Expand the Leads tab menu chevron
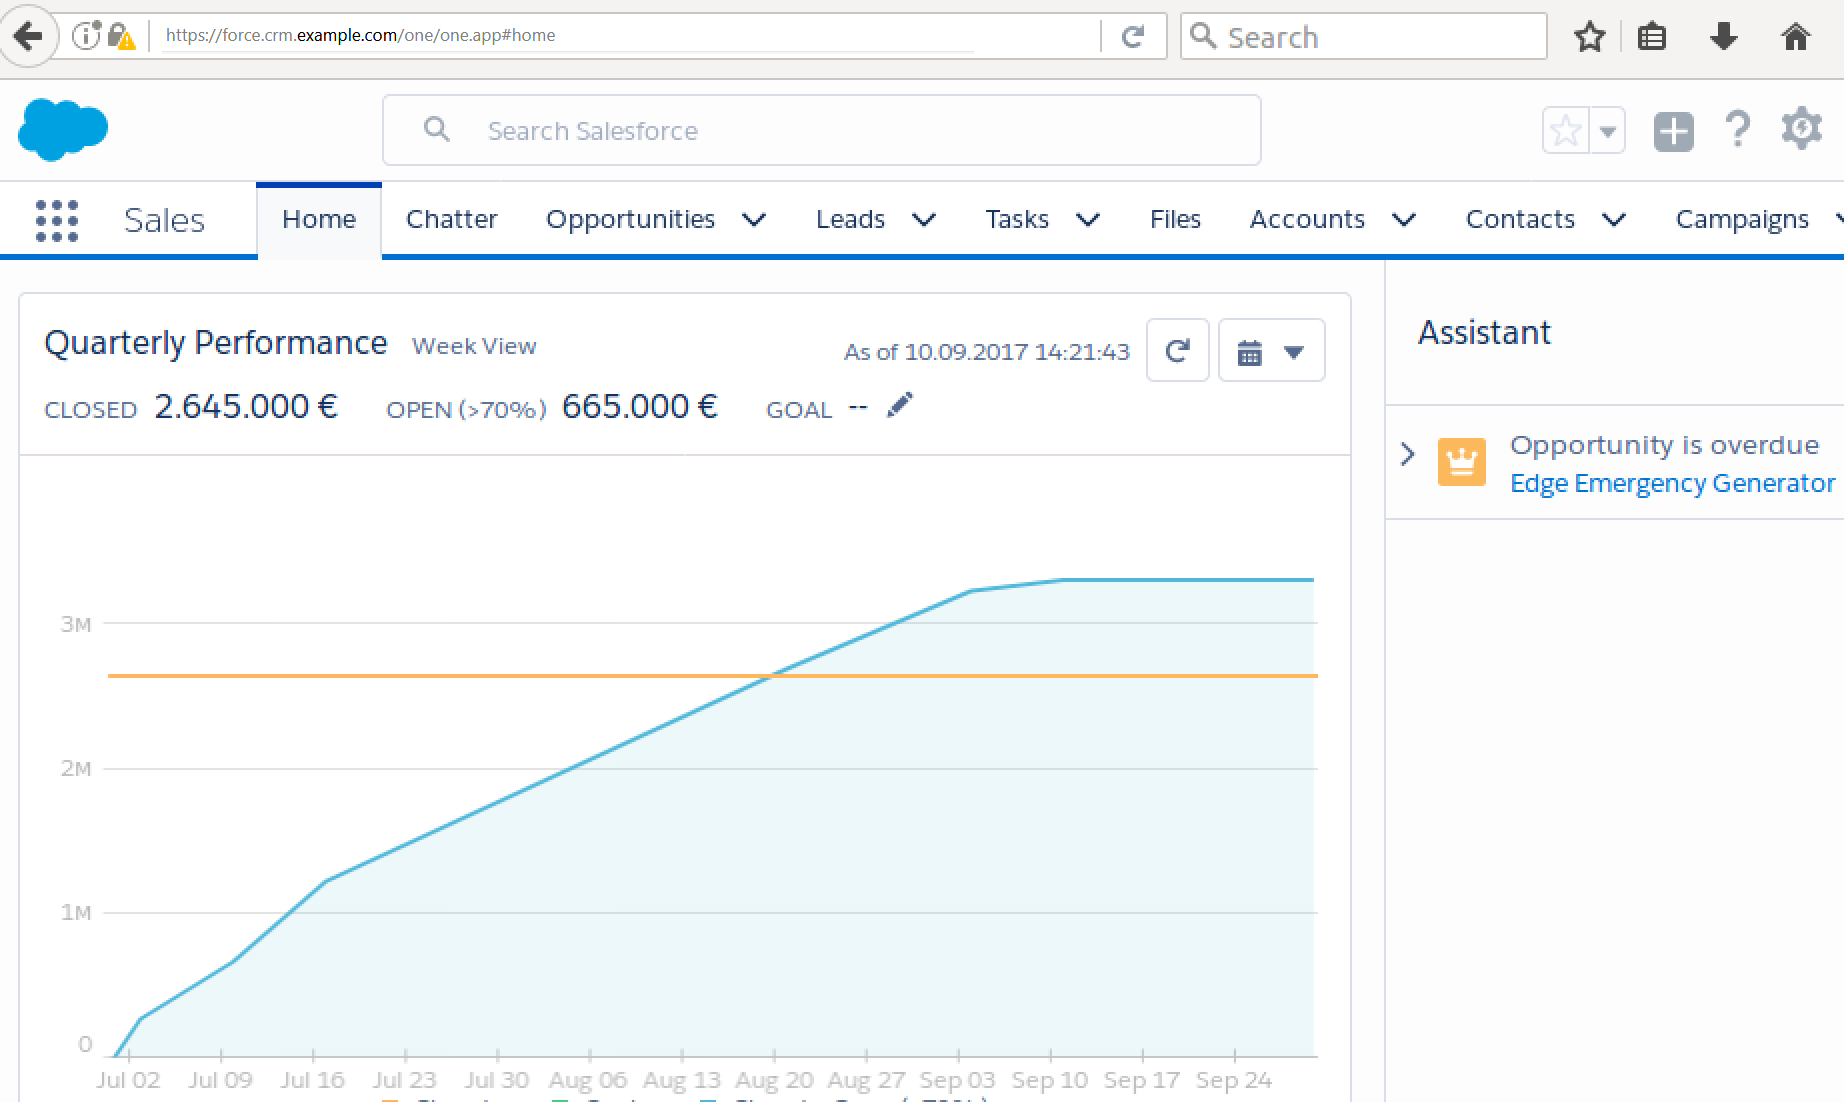Image resolution: width=1844 pixels, height=1102 pixels. [x=925, y=220]
